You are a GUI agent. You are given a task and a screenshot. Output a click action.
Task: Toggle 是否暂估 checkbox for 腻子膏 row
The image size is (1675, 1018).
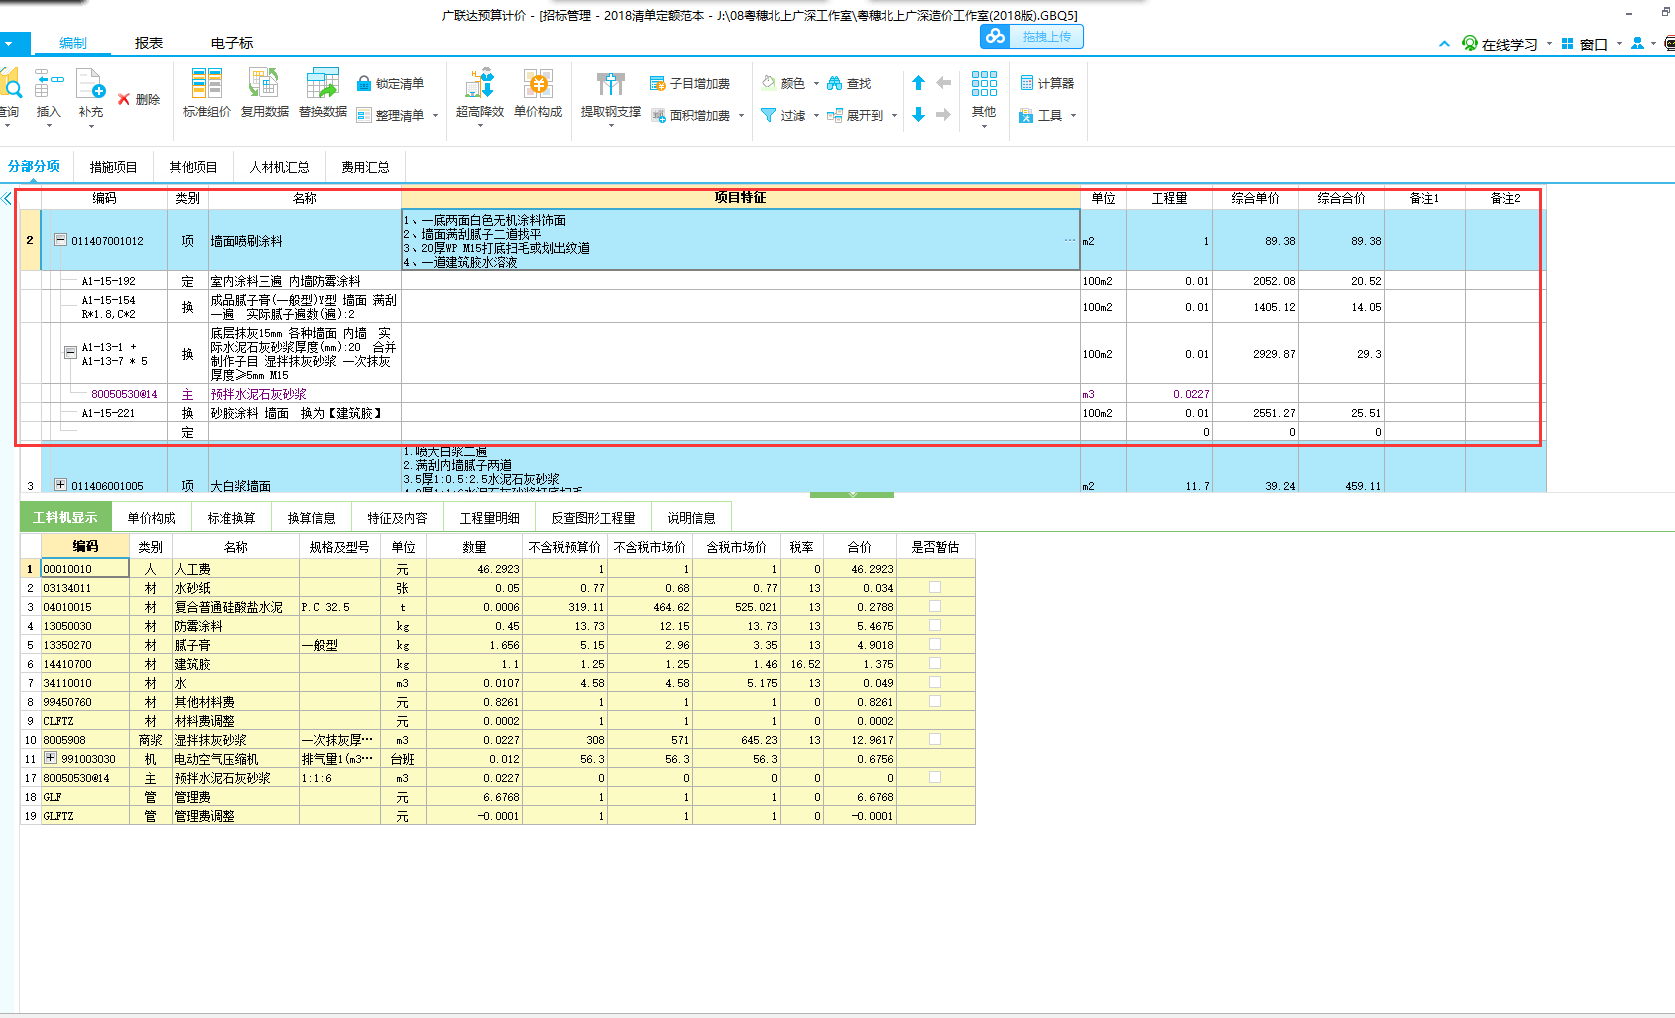935,644
